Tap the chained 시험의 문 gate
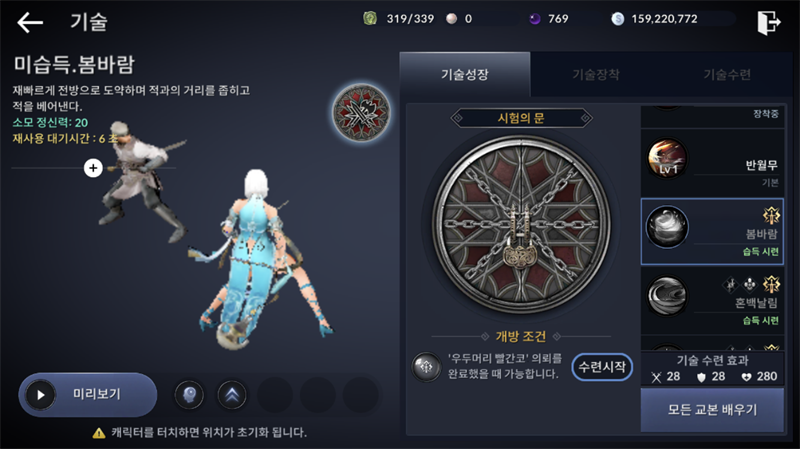Viewport: 800px width, 449px height. tap(521, 224)
